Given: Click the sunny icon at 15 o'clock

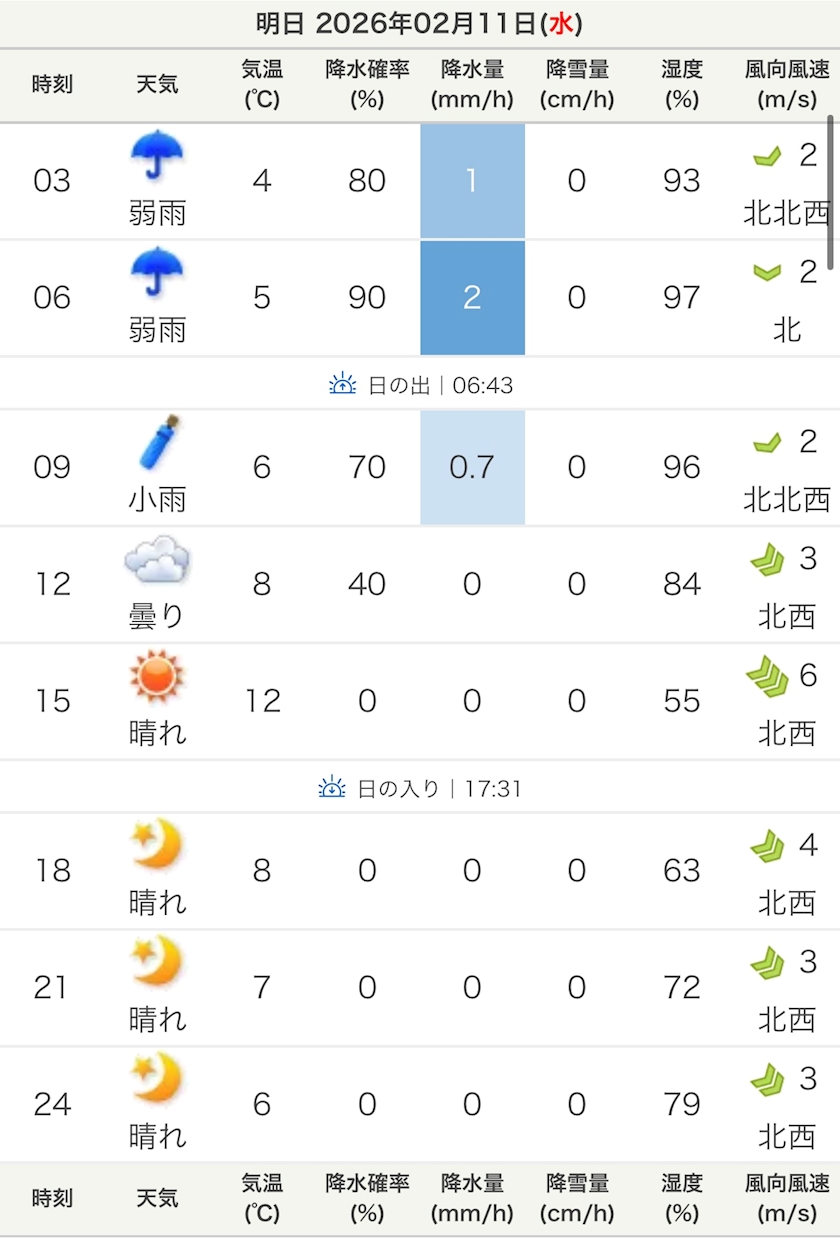Looking at the screenshot, I should [x=157, y=676].
